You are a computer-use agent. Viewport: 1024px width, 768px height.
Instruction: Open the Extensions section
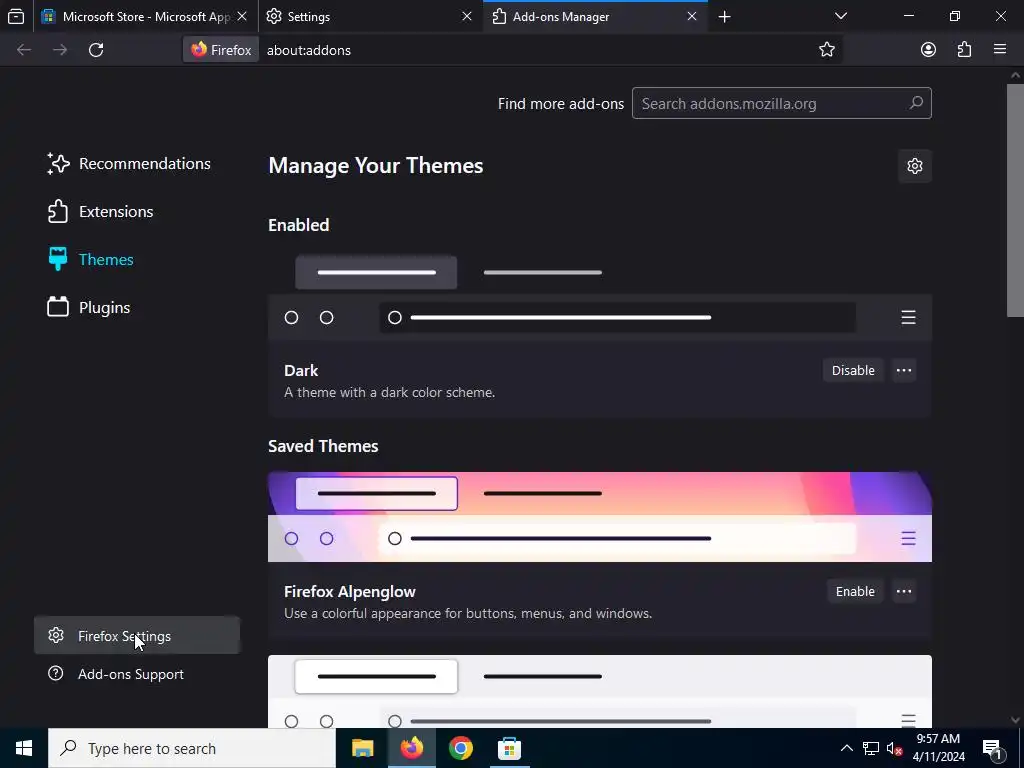click(101, 212)
